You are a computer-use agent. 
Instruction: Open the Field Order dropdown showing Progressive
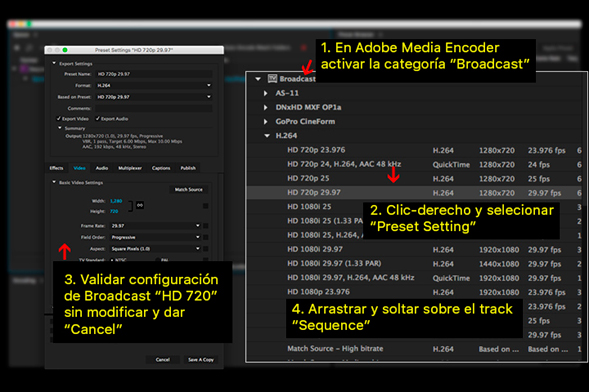tap(156, 237)
